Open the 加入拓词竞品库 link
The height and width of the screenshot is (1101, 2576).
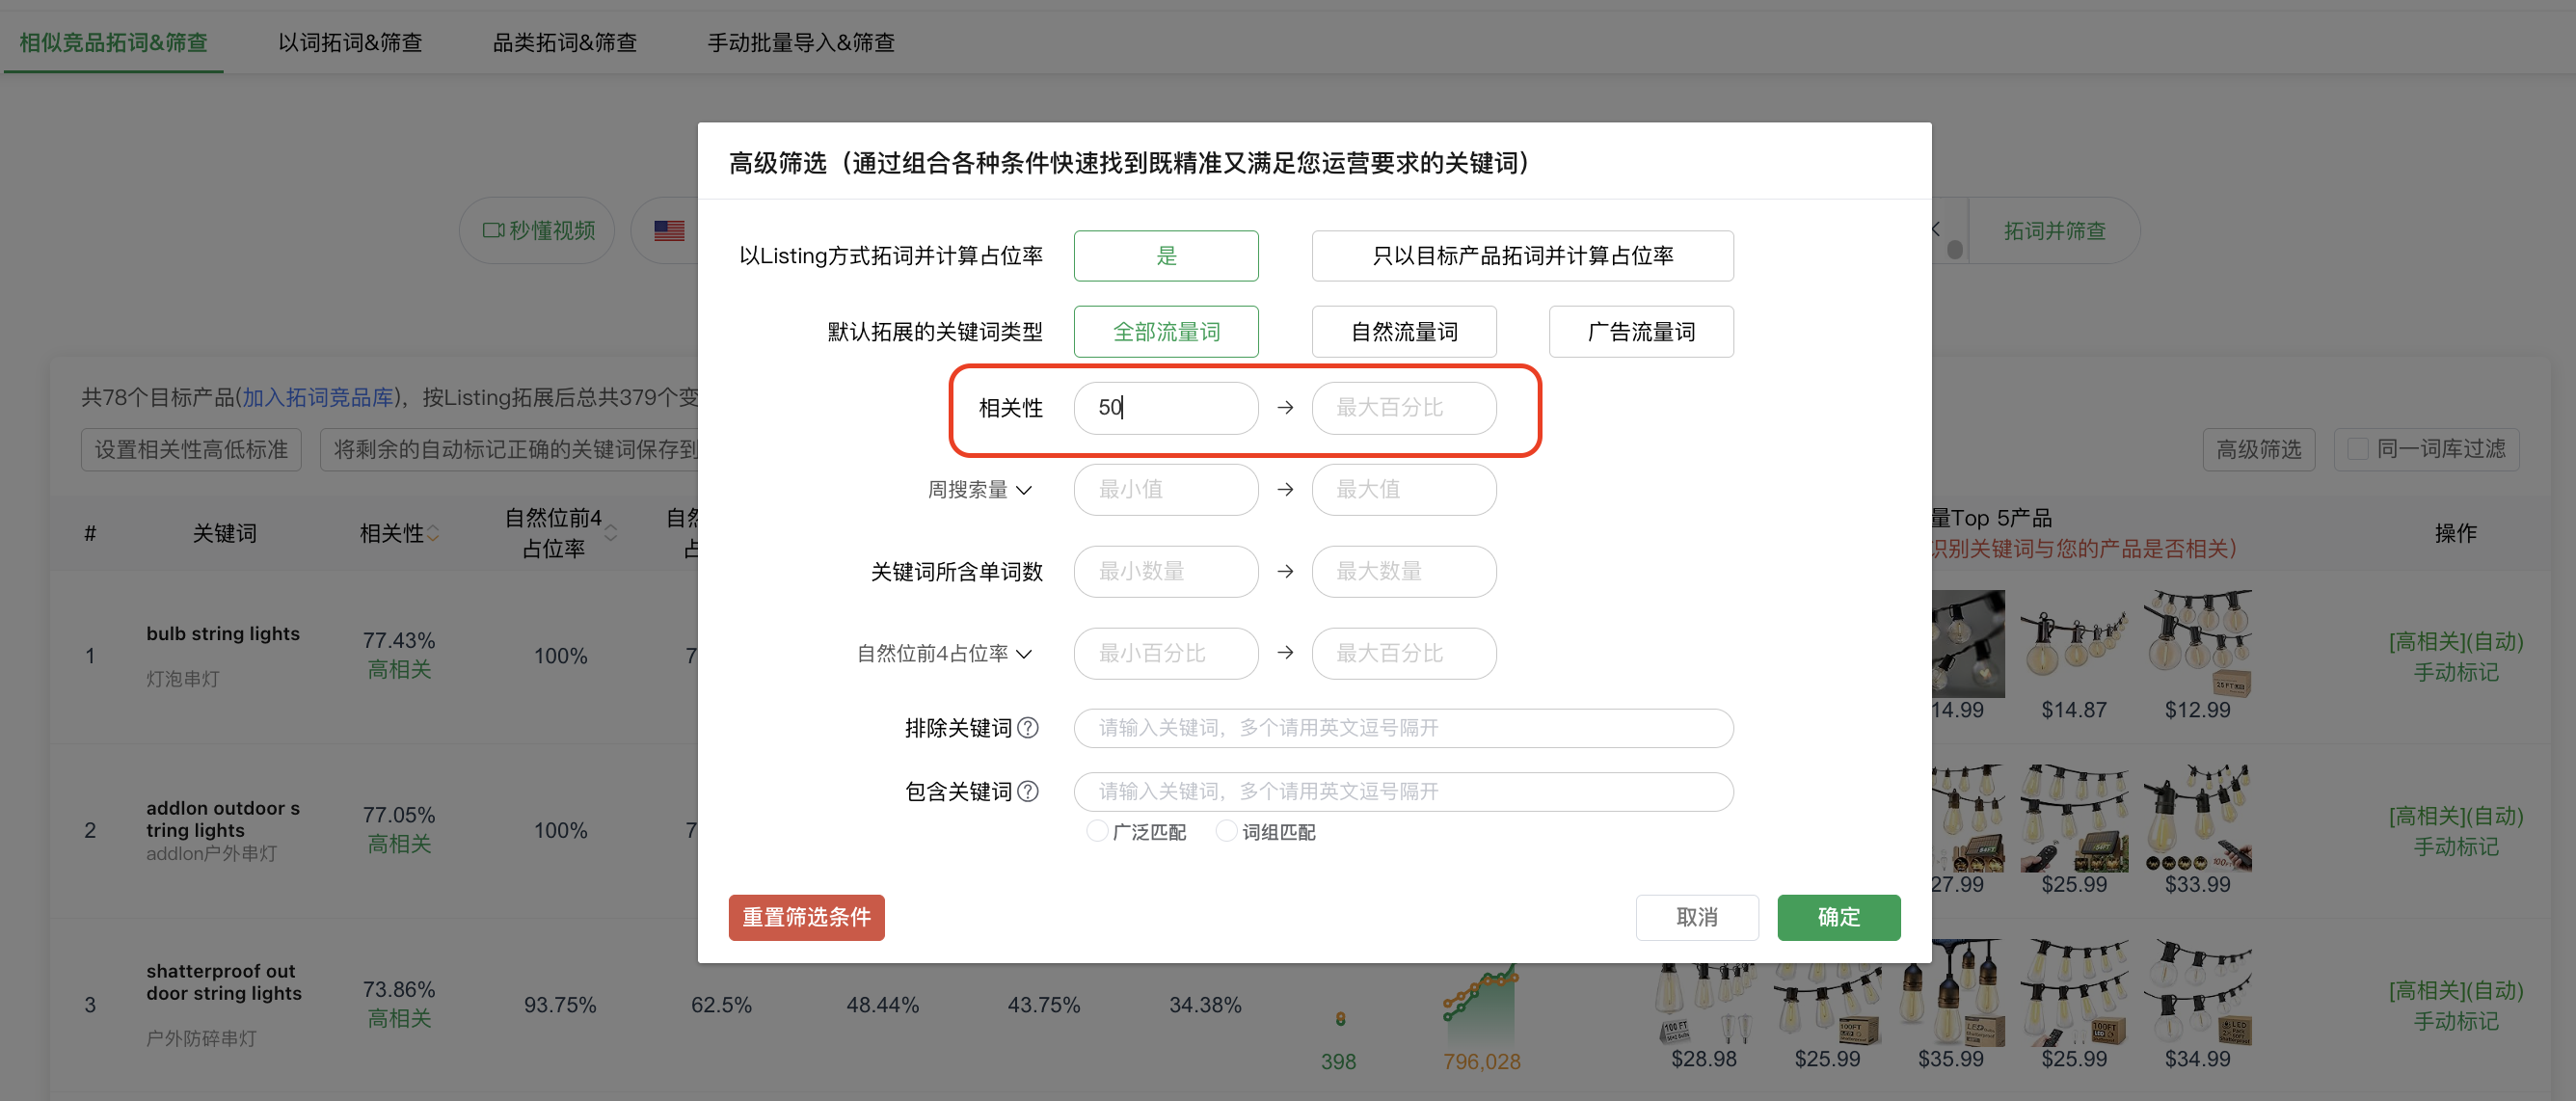(x=318, y=397)
